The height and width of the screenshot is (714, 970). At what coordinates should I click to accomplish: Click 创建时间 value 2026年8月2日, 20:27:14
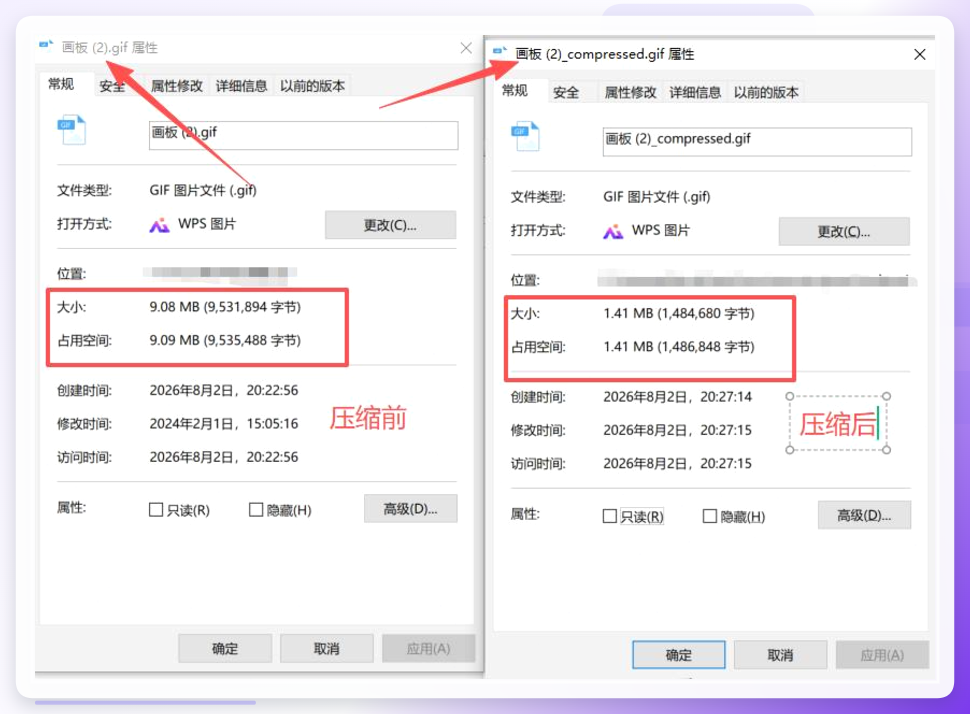point(677,397)
